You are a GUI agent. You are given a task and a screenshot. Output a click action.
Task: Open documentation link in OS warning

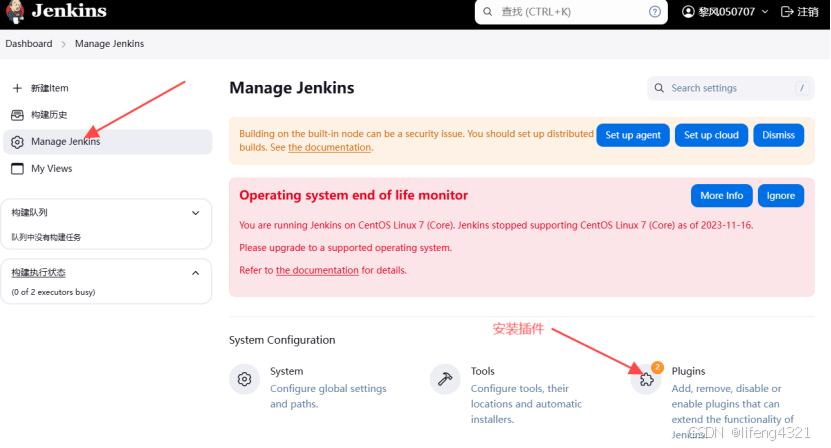point(317,270)
